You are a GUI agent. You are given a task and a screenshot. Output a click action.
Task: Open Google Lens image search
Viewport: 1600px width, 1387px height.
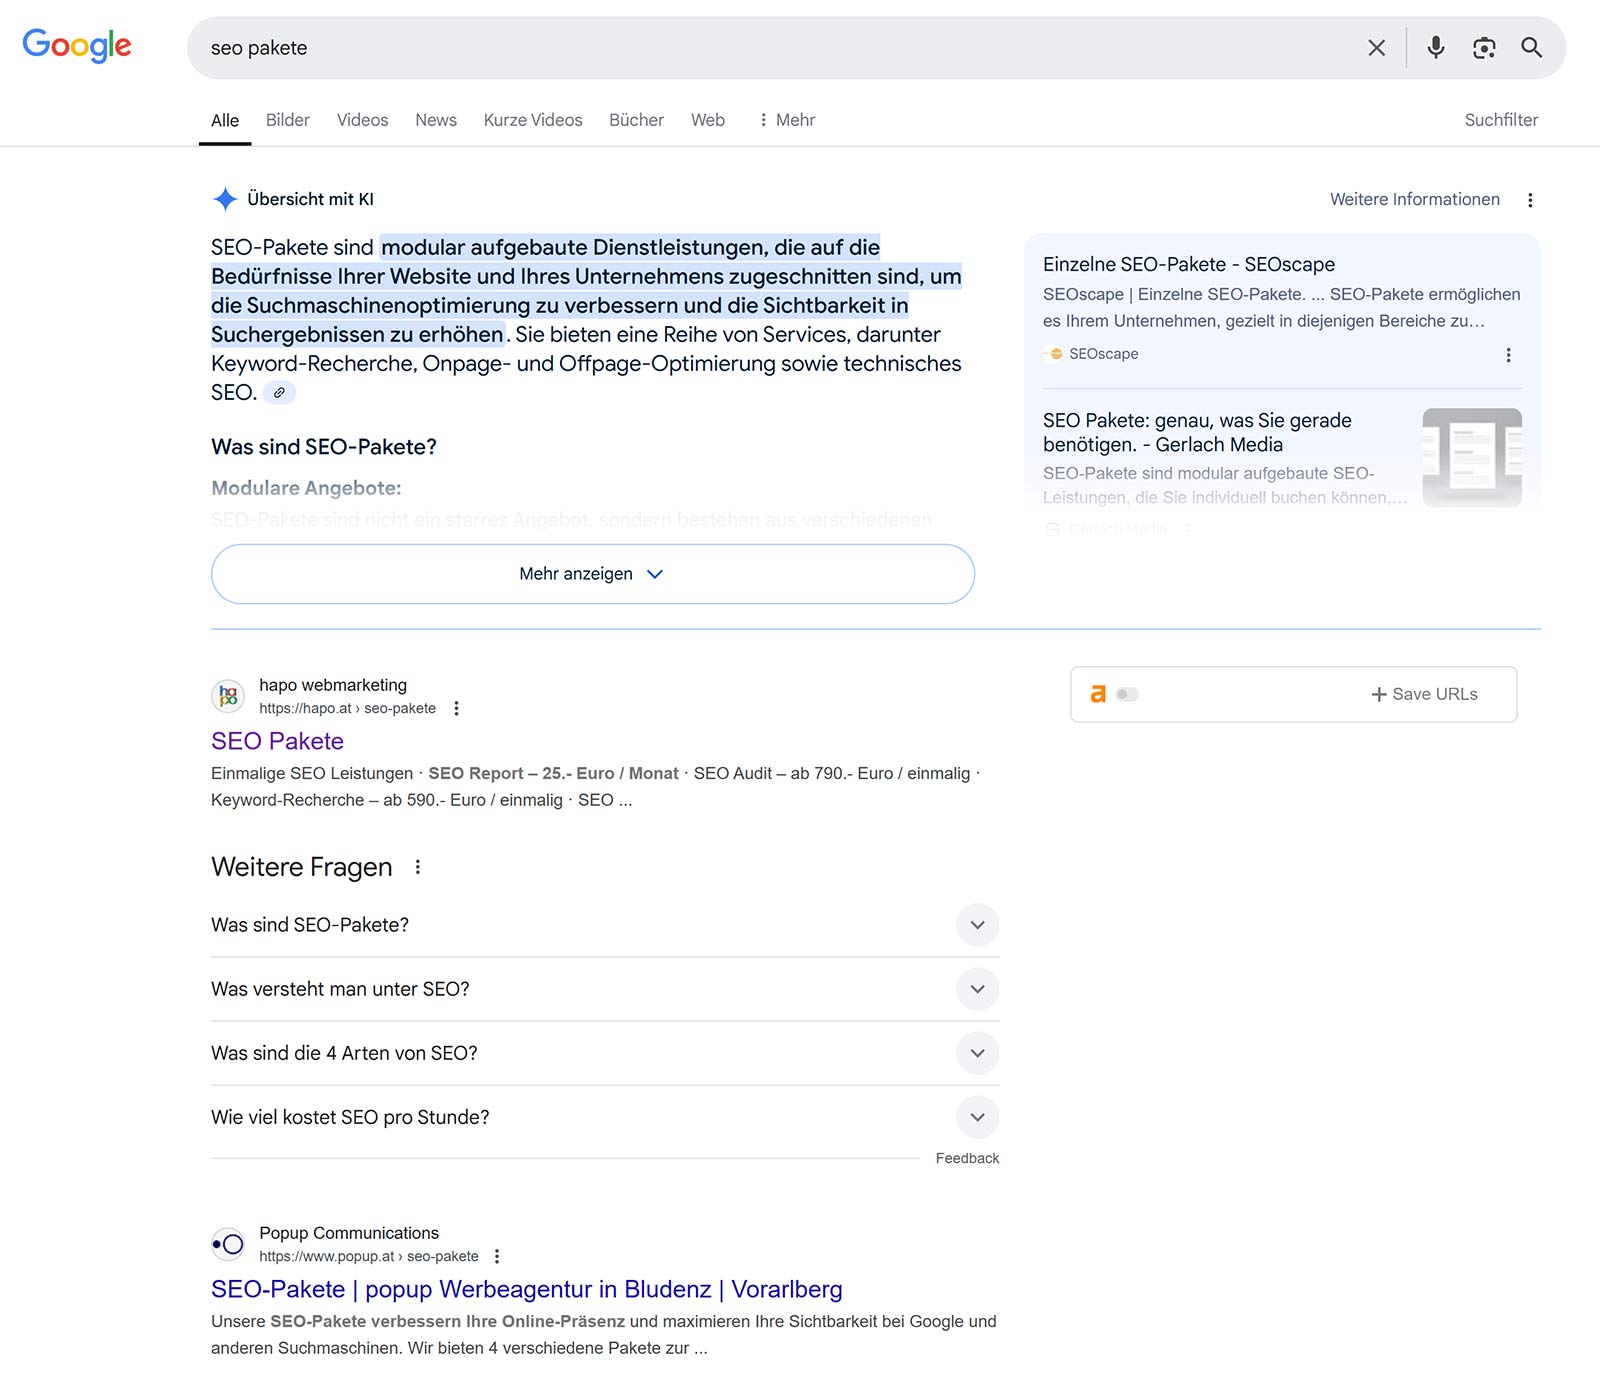click(1484, 48)
